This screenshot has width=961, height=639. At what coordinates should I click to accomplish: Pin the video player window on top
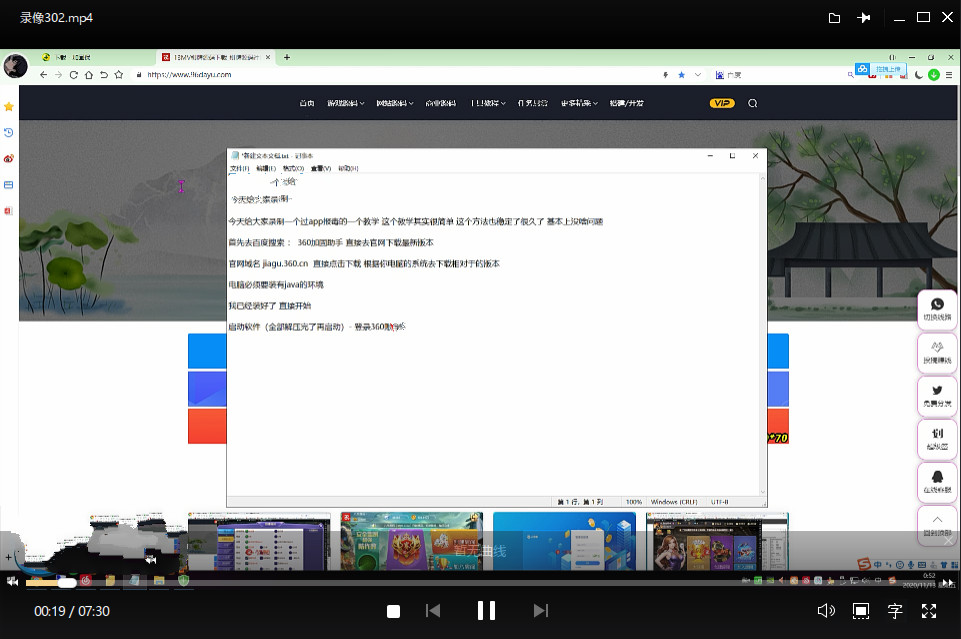point(864,18)
